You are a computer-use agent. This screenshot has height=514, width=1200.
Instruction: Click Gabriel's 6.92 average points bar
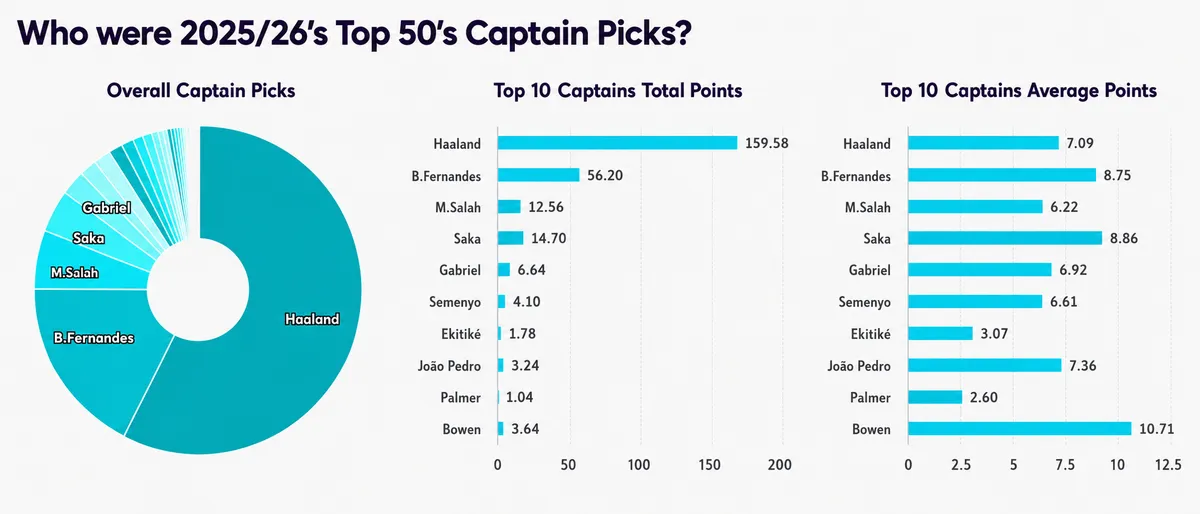click(980, 270)
